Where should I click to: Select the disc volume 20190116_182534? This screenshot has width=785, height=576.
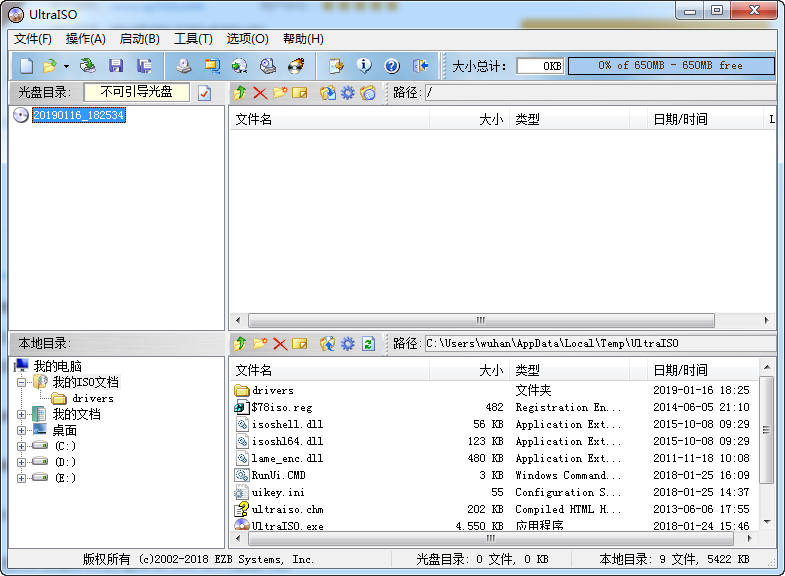79,115
